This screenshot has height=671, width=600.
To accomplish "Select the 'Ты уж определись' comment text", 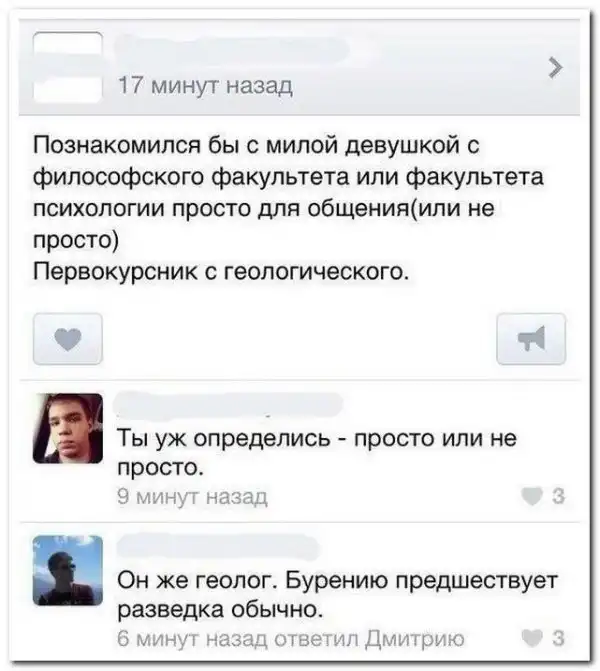I will point(317,452).
